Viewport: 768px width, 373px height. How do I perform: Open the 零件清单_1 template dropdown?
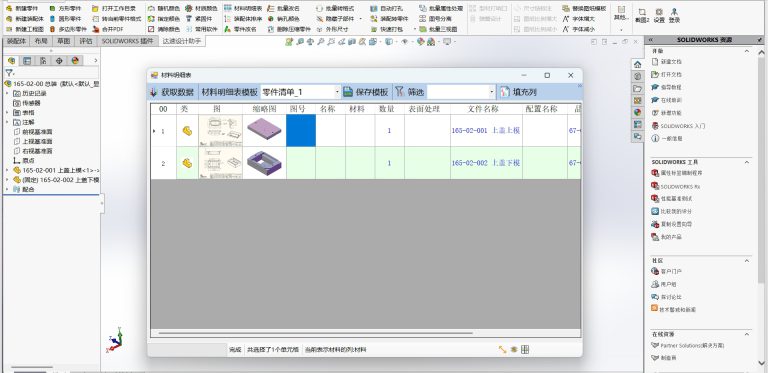click(x=337, y=92)
